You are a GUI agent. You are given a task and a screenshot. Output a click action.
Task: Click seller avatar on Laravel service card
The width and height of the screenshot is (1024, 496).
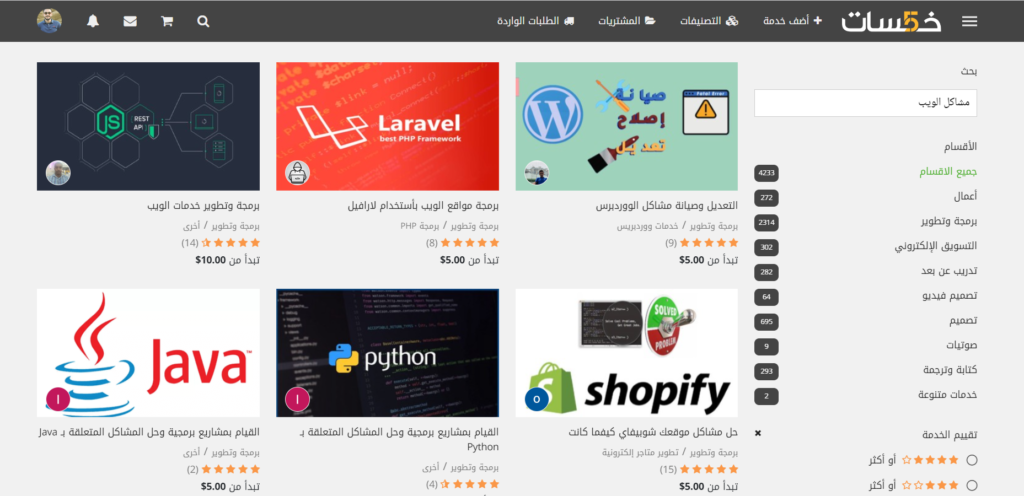tap(298, 173)
